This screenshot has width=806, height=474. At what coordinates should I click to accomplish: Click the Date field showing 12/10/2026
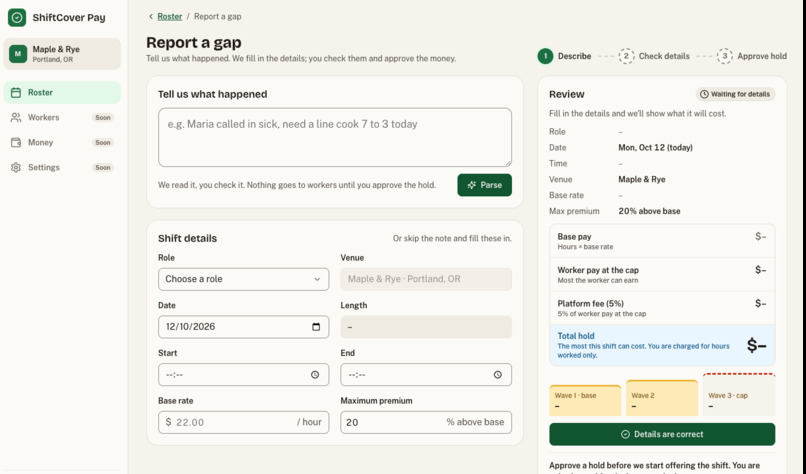tap(244, 327)
